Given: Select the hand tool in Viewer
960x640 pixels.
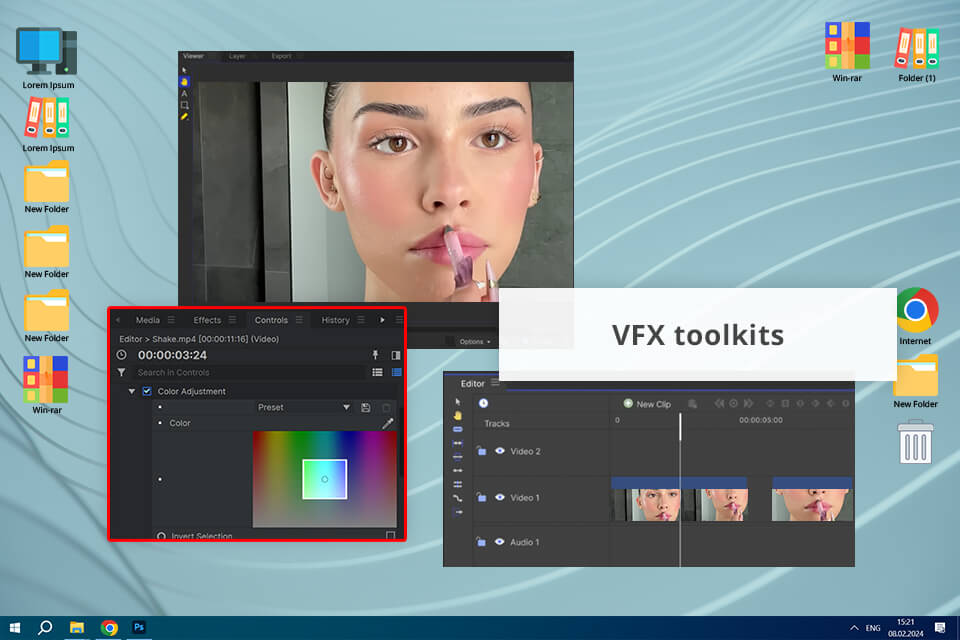Looking at the screenshot, I should point(184,82).
